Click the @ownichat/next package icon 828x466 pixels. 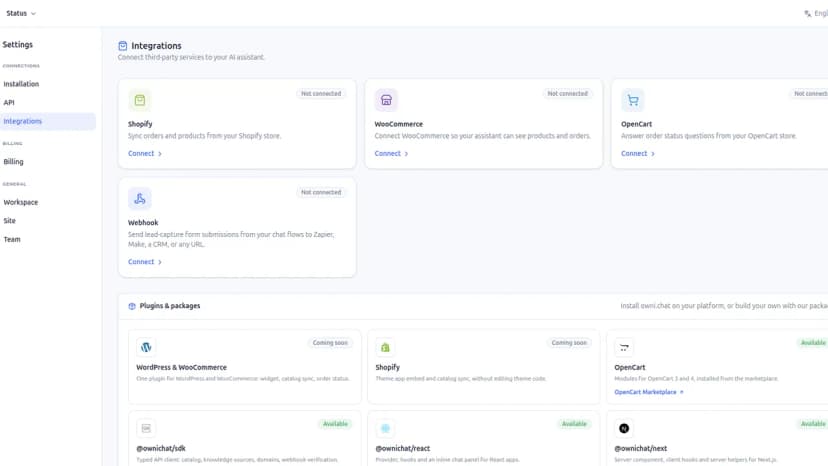[x=624, y=428]
